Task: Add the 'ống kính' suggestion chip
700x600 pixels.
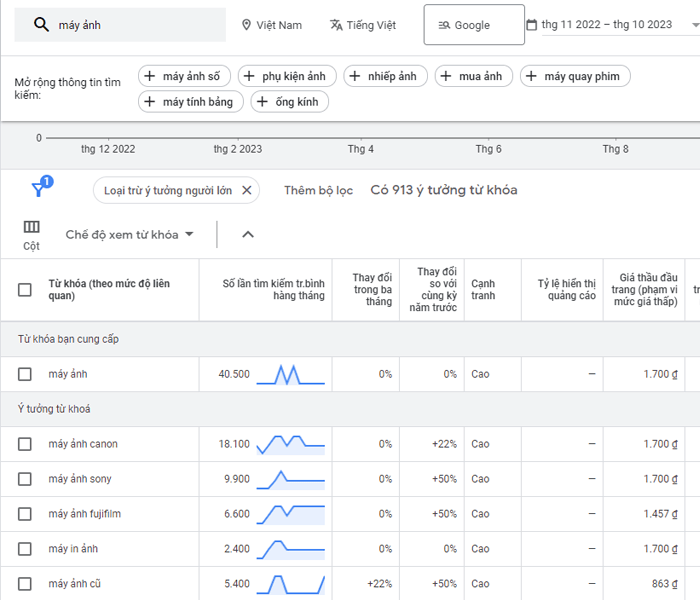Action: [289, 101]
